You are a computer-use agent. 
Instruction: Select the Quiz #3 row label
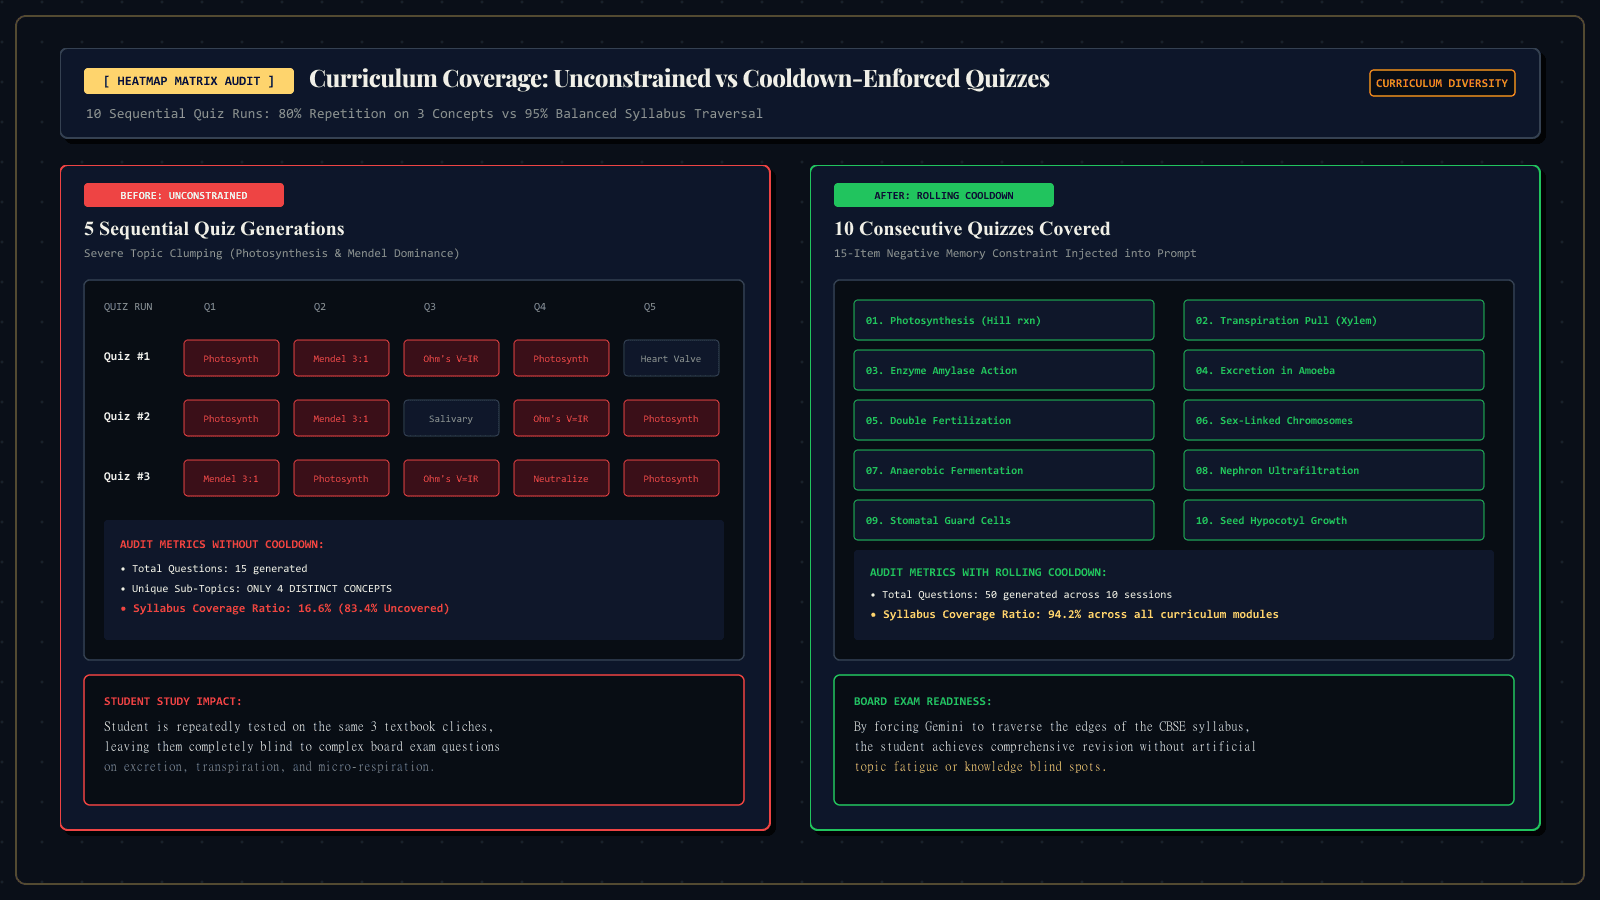click(x=127, y=476)
